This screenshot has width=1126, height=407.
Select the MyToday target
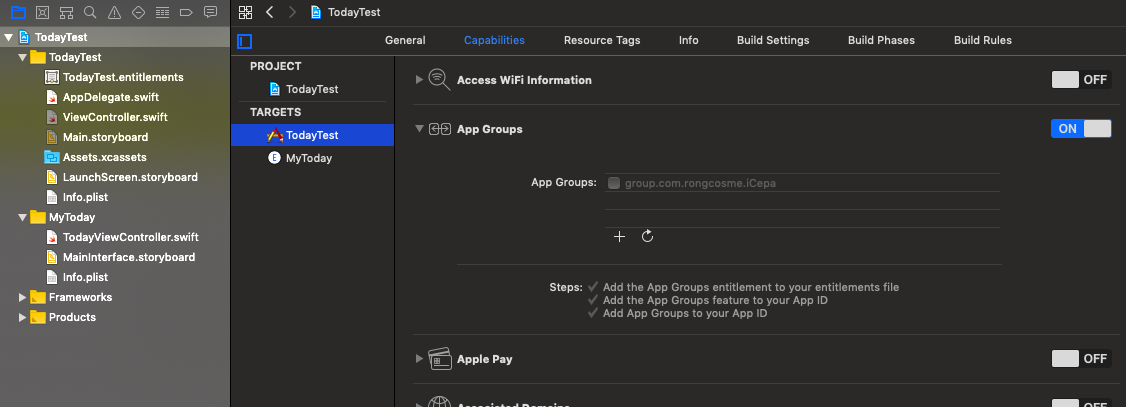[x=308, y=158]
